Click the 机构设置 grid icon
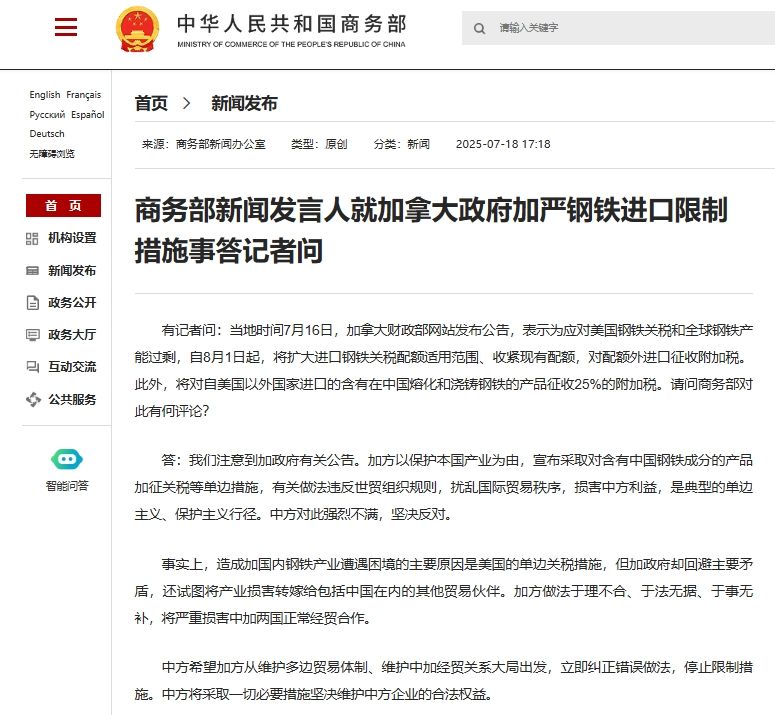The height and width of the screenshot is (715, 775). pos(32,239)
